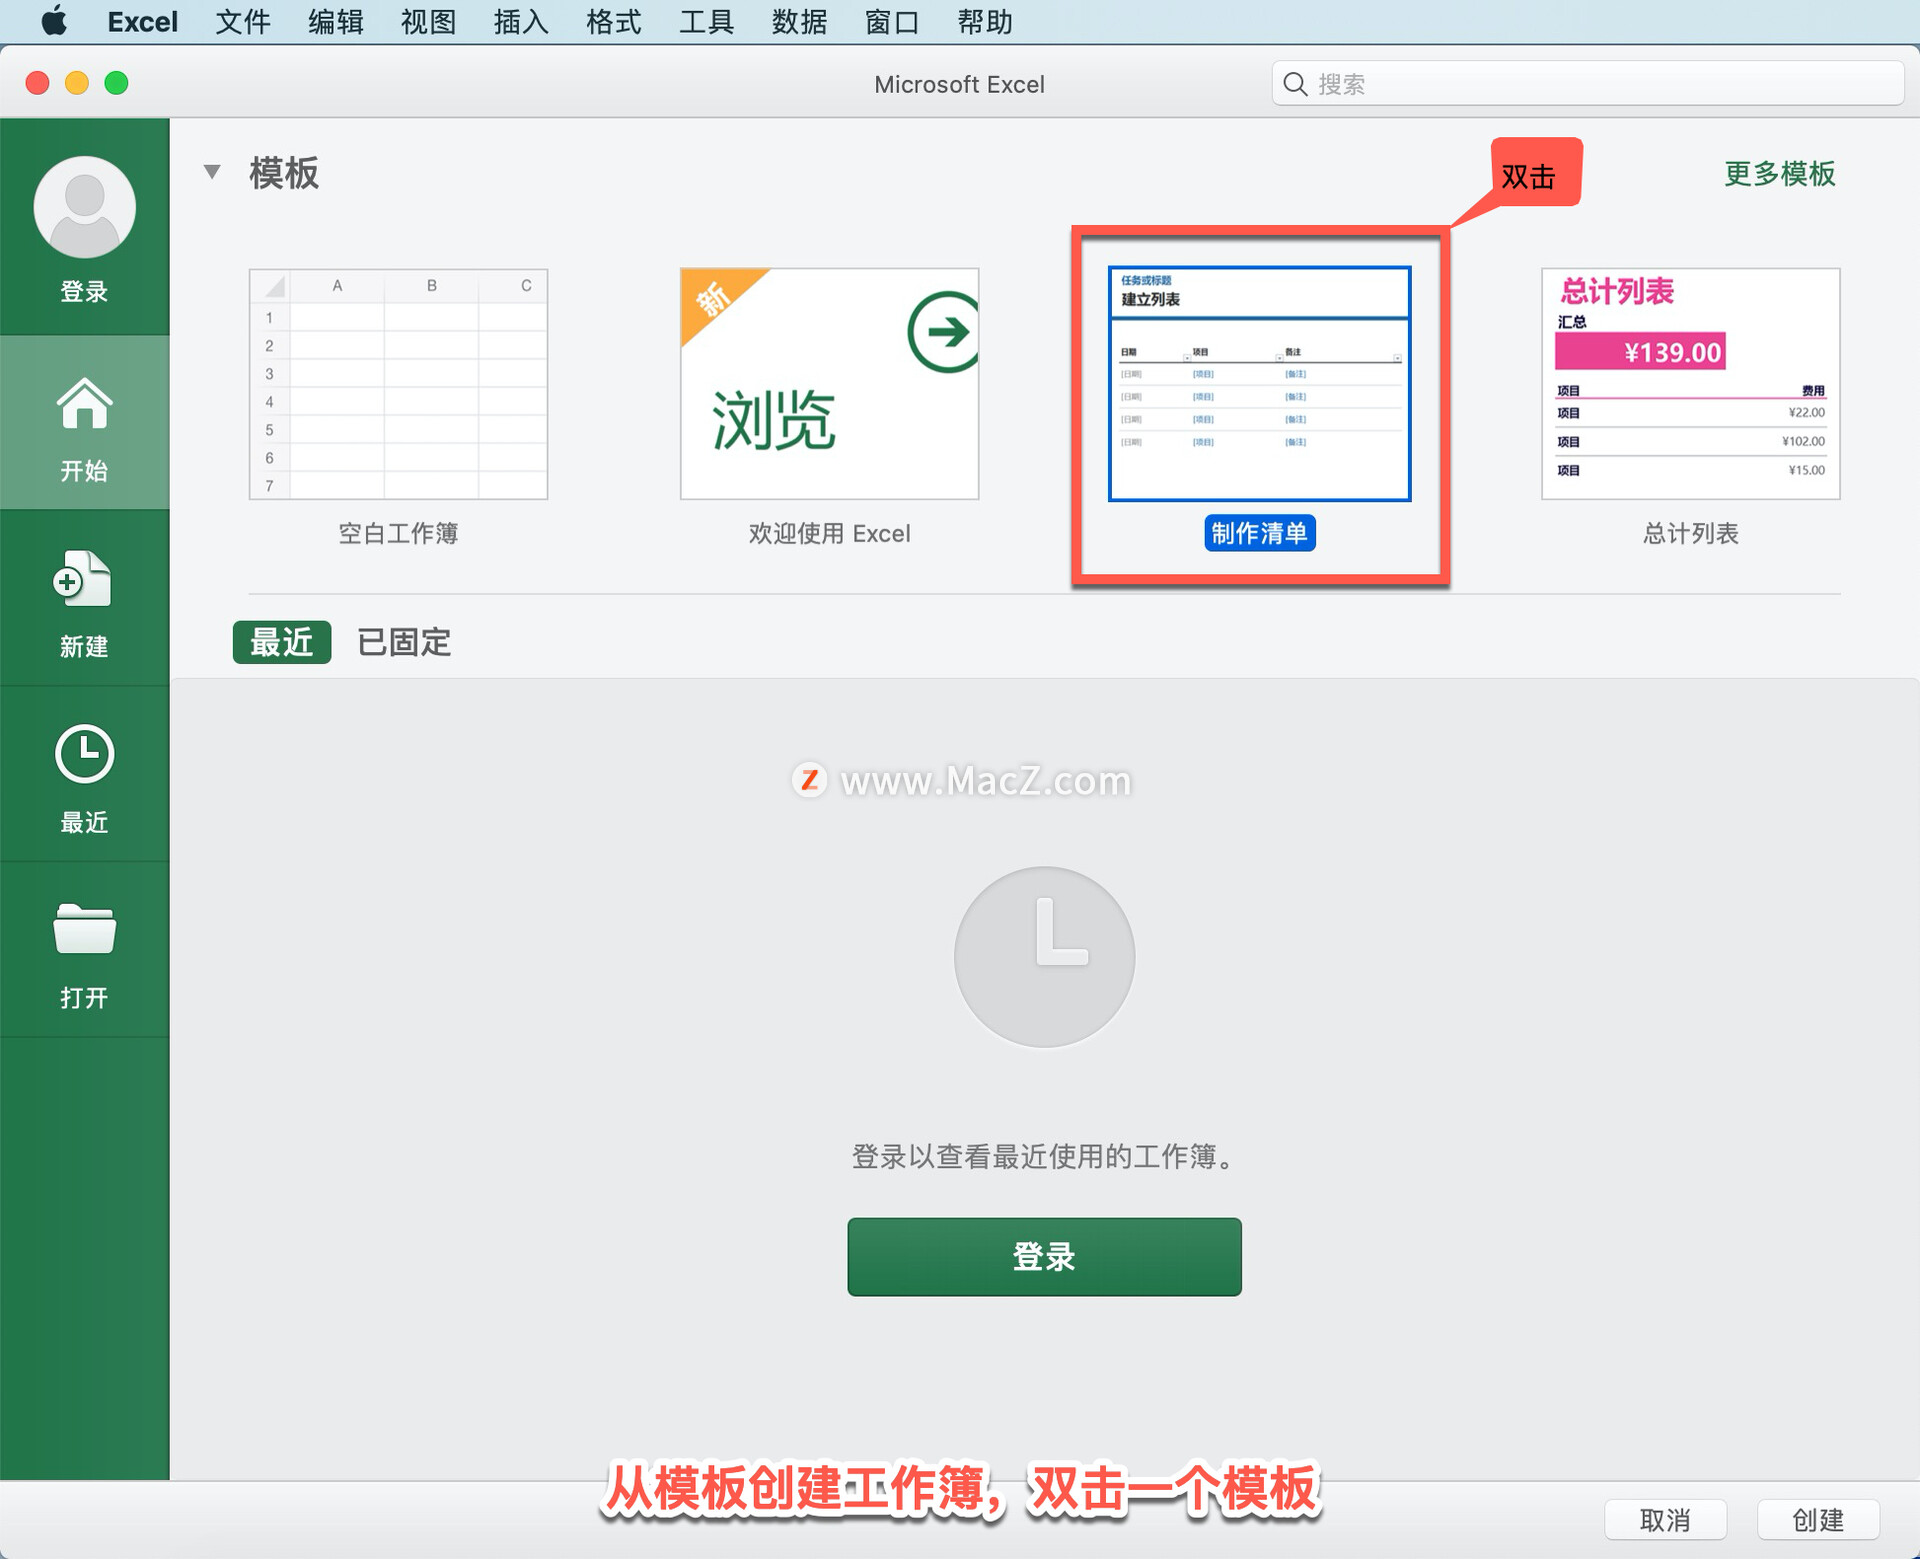Open the 插入 menu
Viewport: 1920px width, 1559px height.
point(521,21)
